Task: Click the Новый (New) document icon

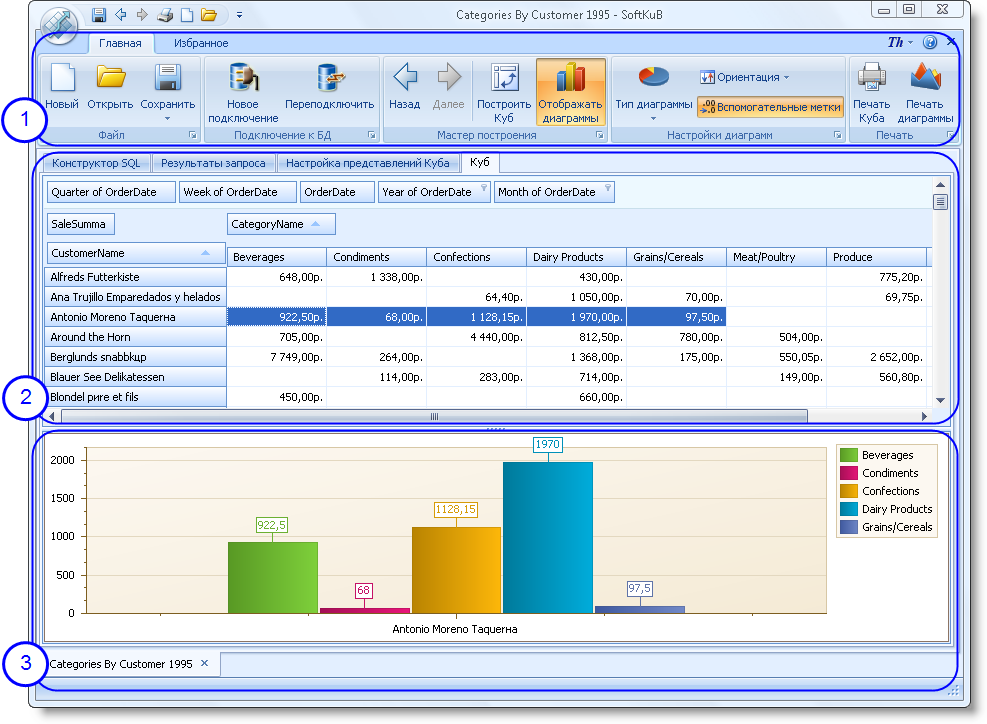Action: tap(62, 79)
